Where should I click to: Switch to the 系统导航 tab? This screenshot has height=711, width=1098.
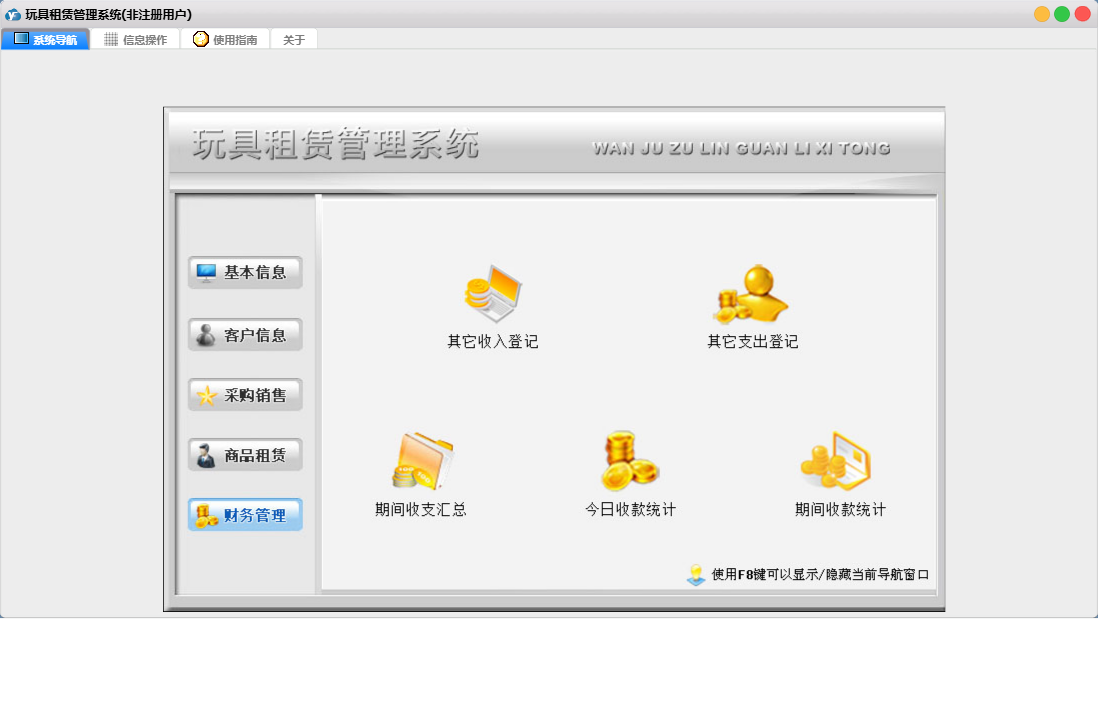point(46,39)
